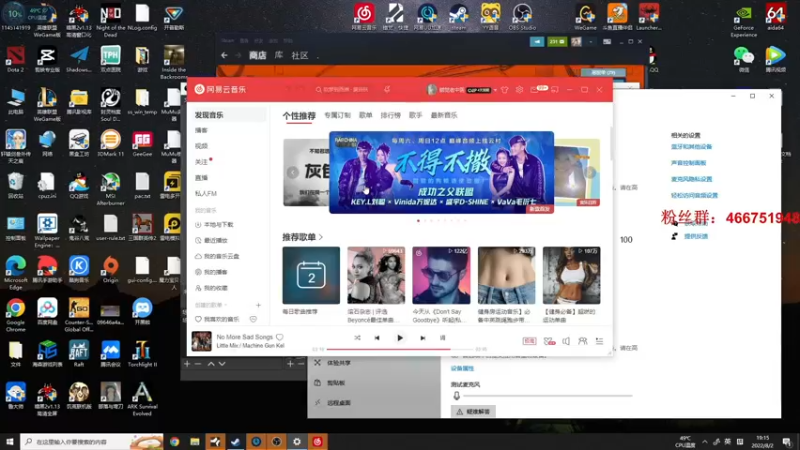Open the messages mail icon in title bar
Image resolution: width=800 pixels, height=450 pixels.
pyautogui.click(x=534, y=90)
